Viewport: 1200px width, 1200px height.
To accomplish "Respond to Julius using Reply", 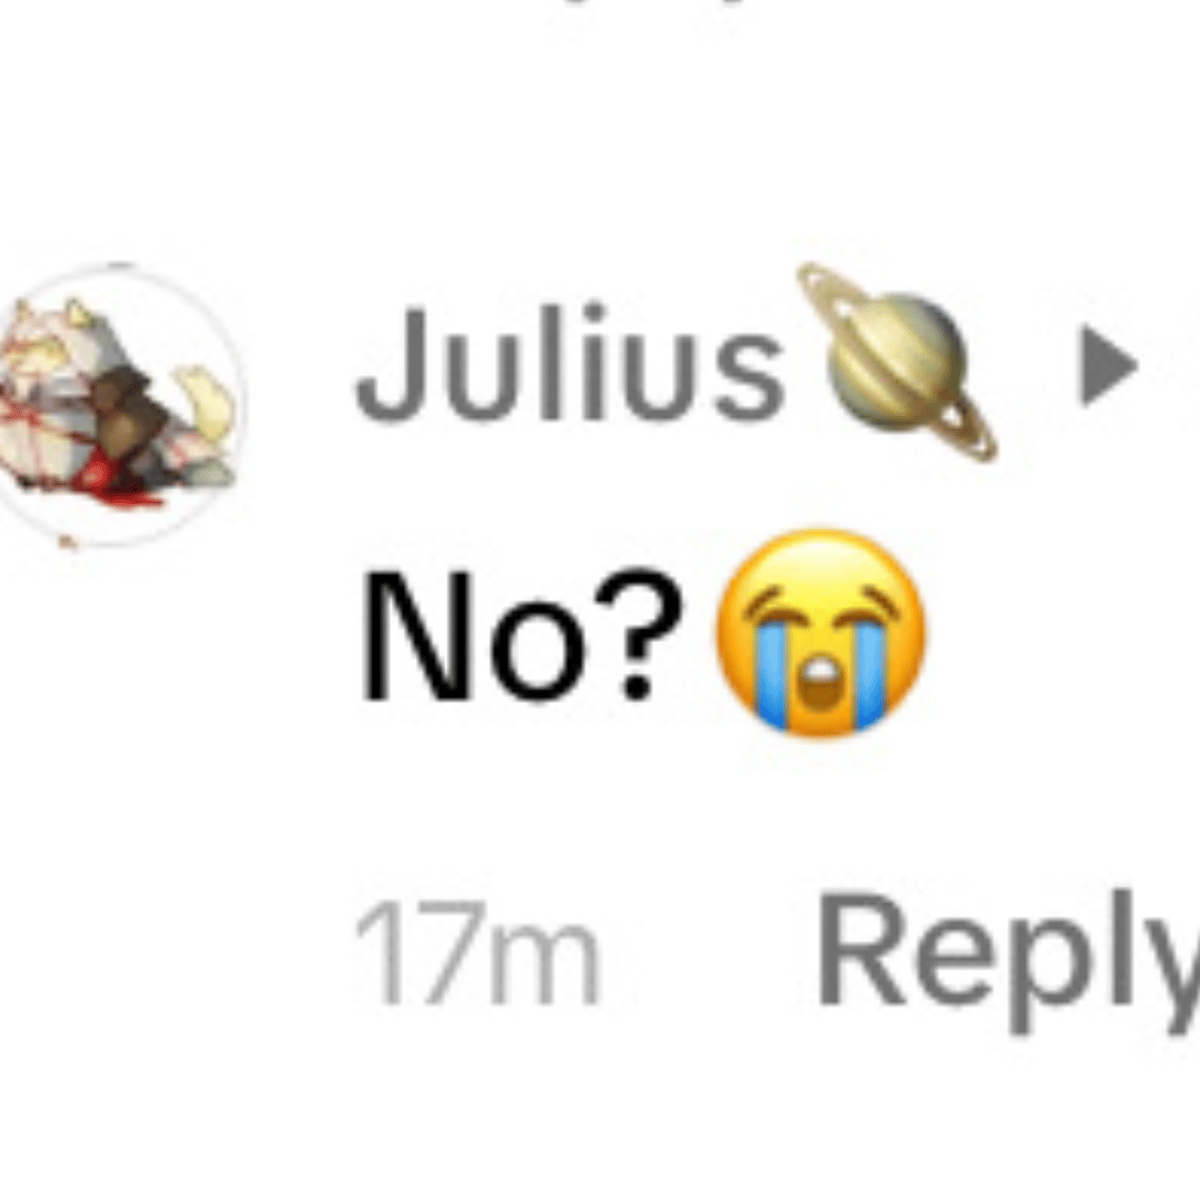I will tap(1009, 950).
